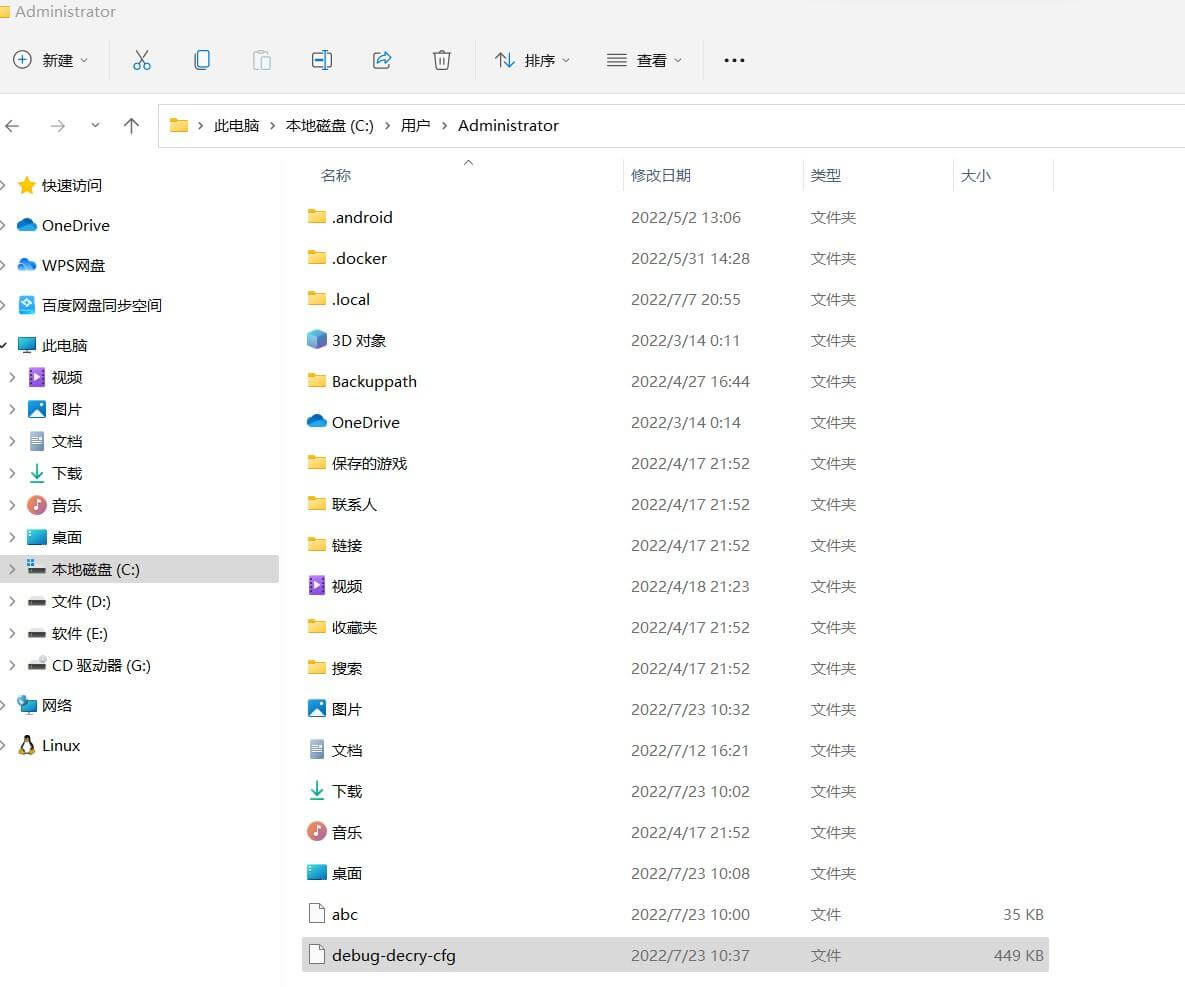Open the 新建 (new) menu

coord(52,60)
